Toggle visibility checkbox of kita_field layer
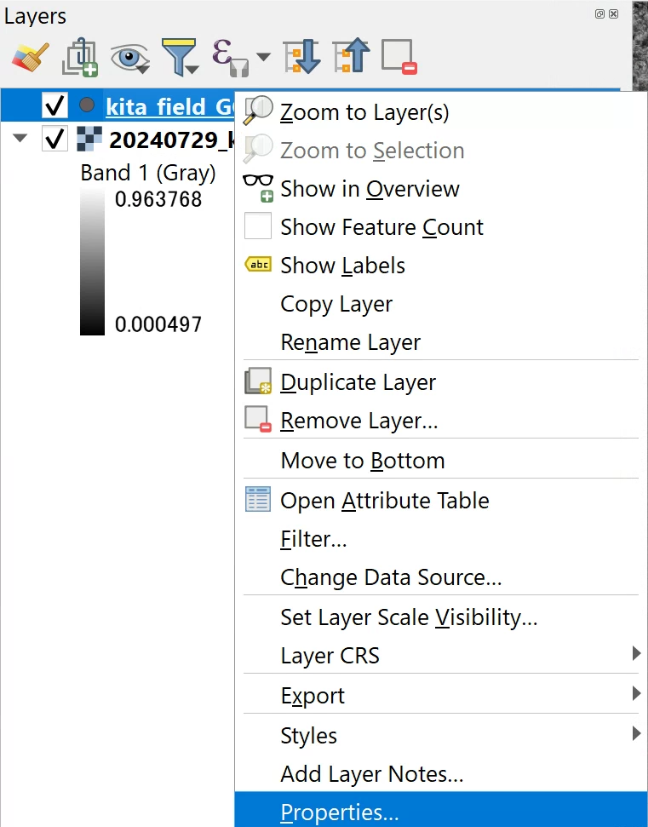This screenshot has height=827, width=648. [54, 105]
